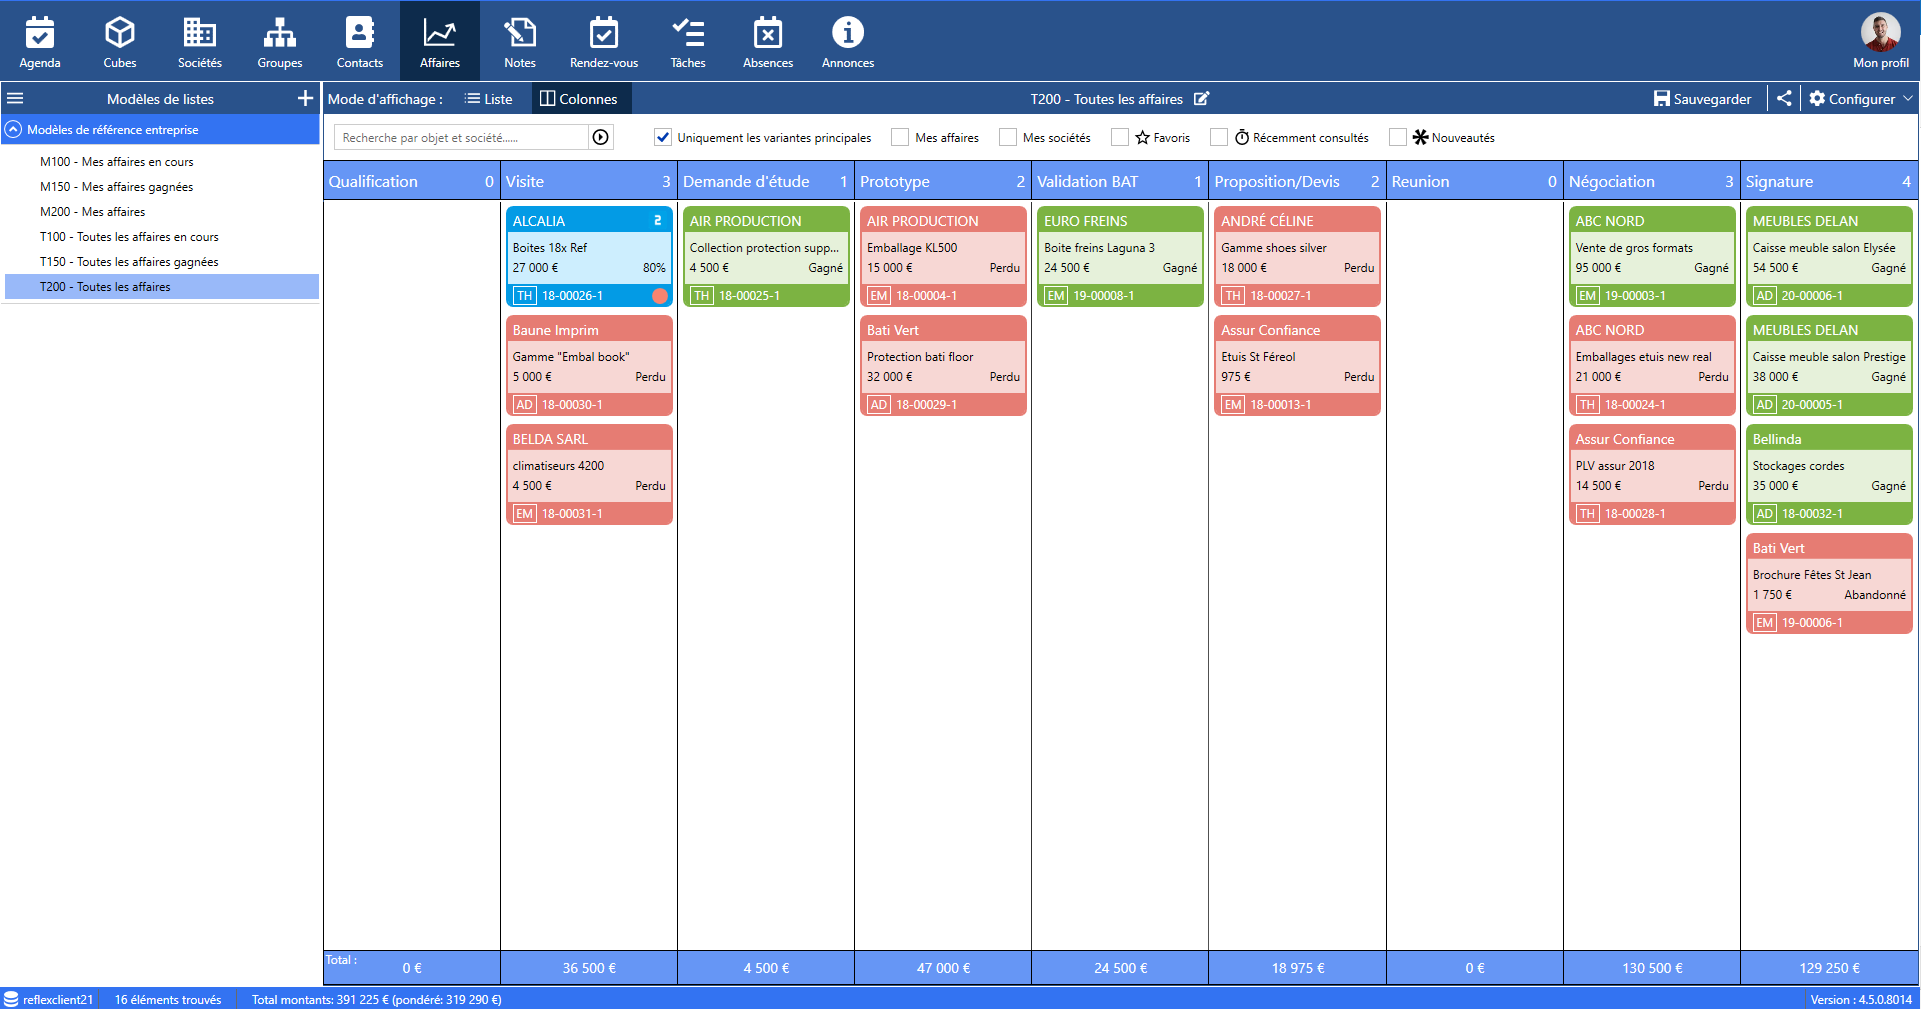This screenshot has width=1921, height=1009.
Task: Click the hamburger menu in Modèles de listes
Action: pos(15,99)
